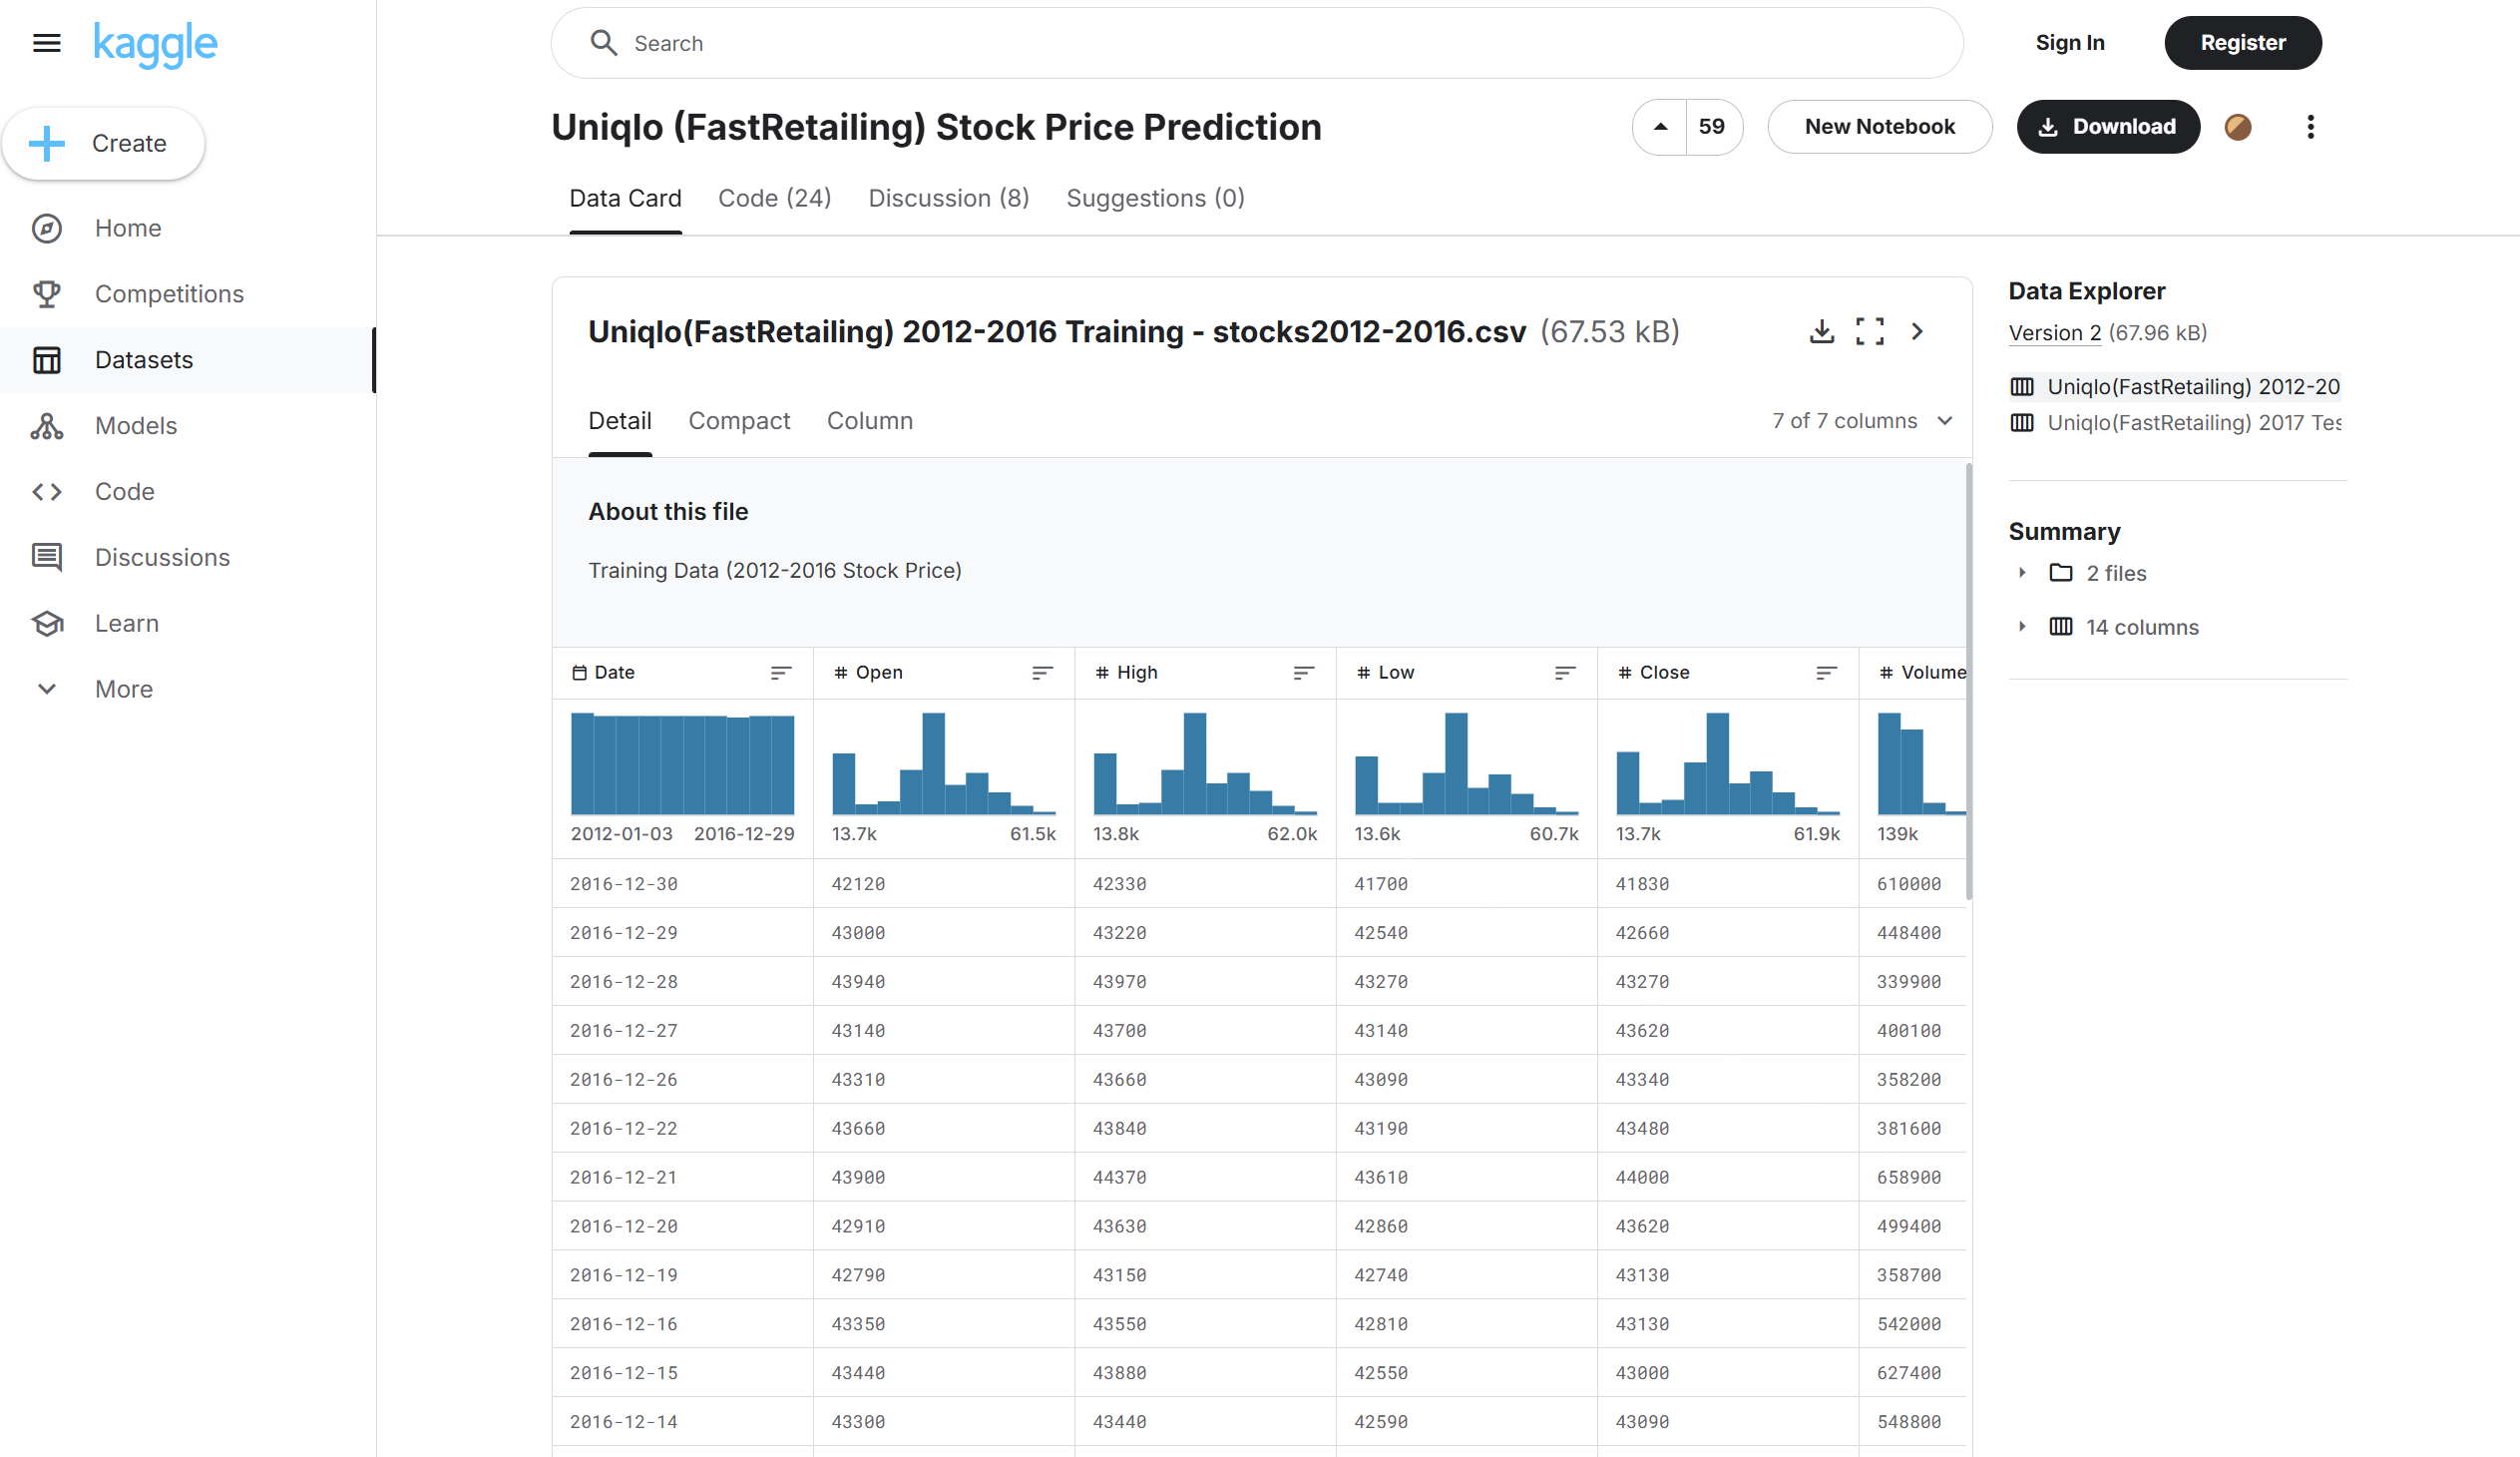Open fullscreen view of the data file

point(1869,331)
